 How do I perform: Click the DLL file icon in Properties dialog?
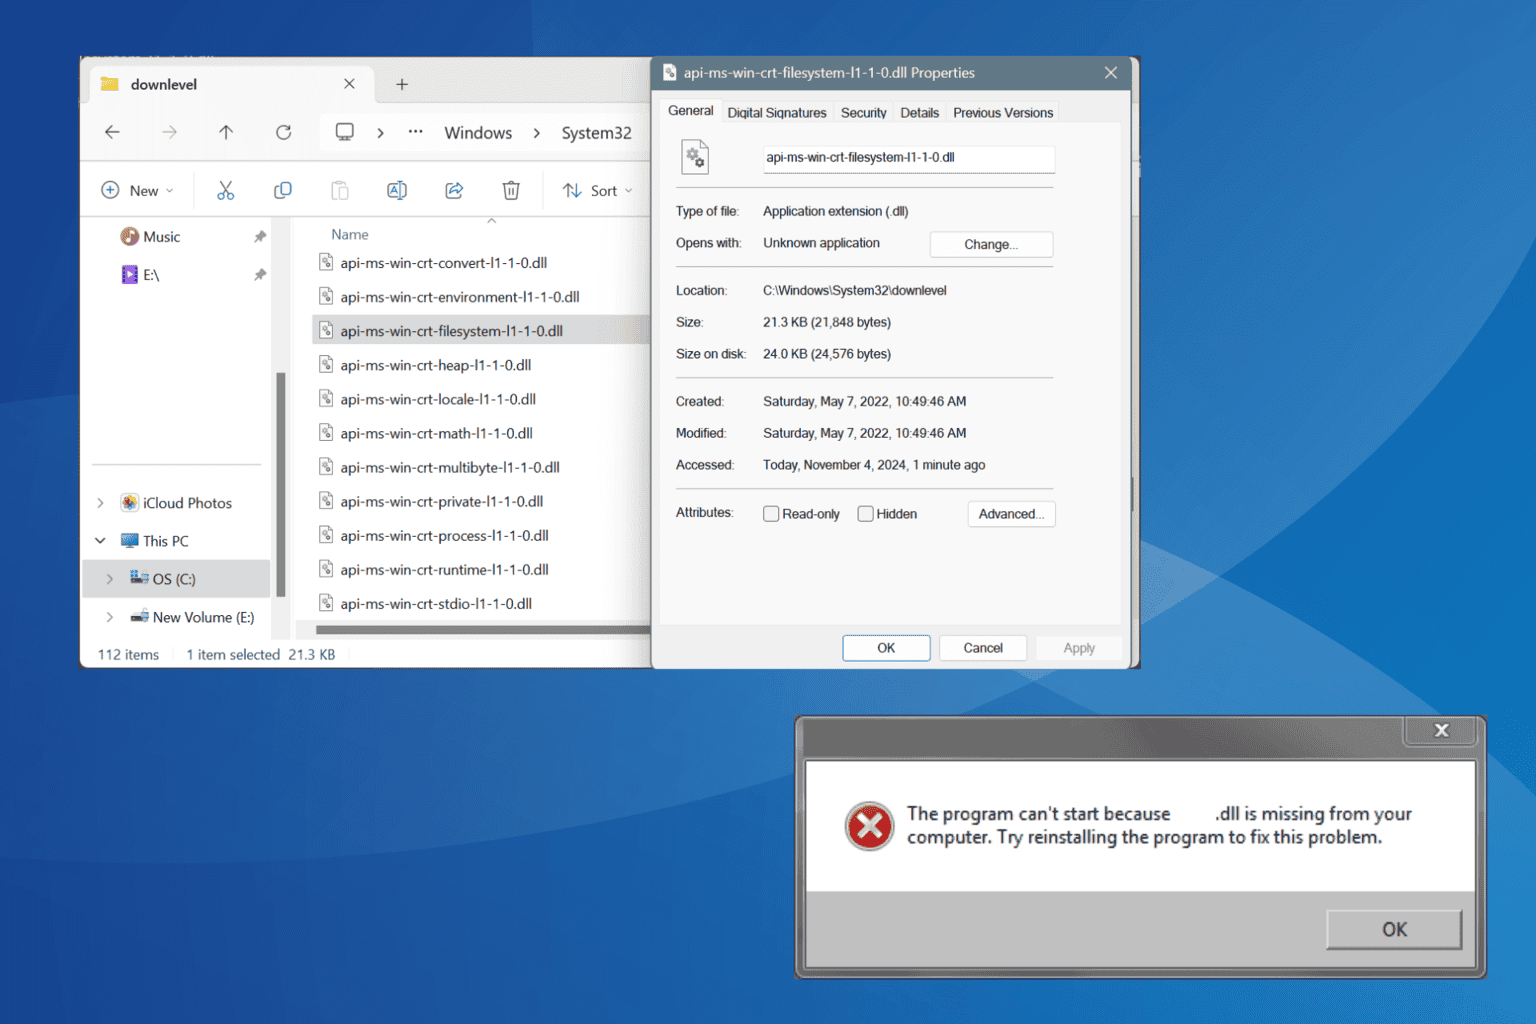(x=695, y=157)
